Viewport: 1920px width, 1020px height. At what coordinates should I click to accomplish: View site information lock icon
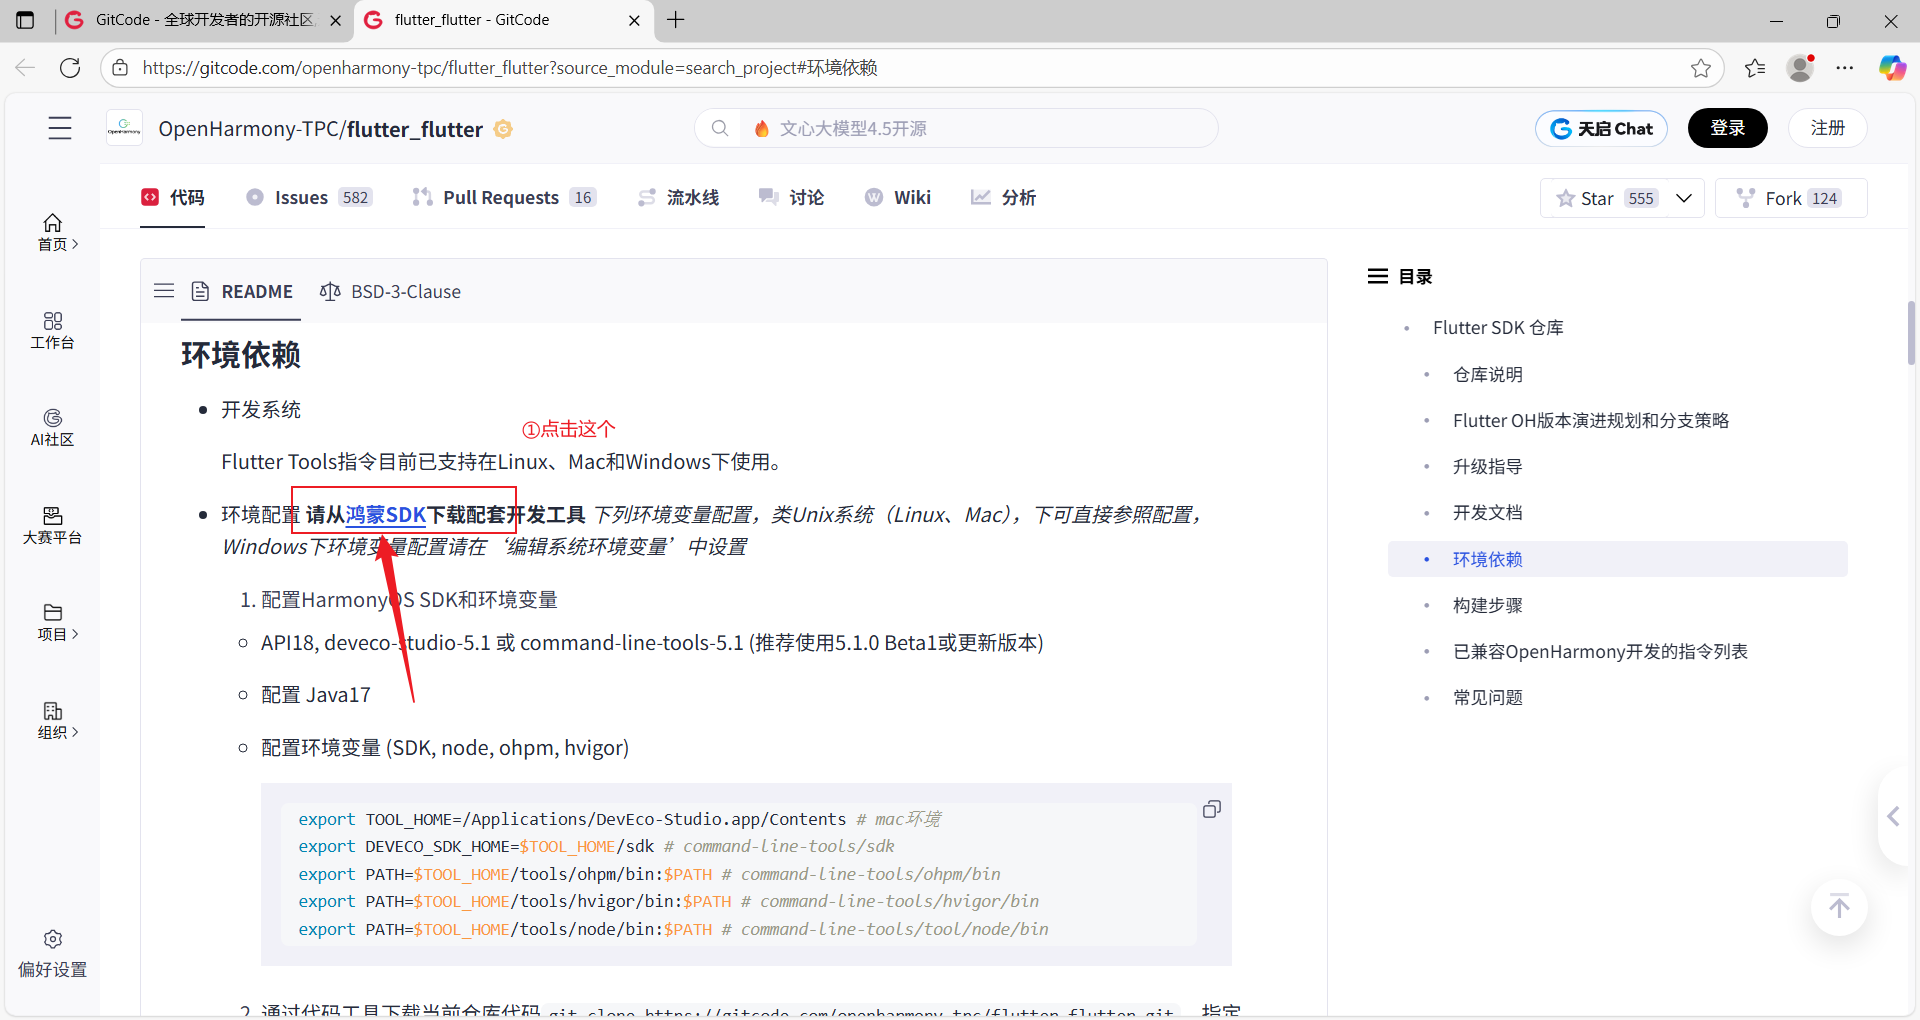[x=120, y=68]
